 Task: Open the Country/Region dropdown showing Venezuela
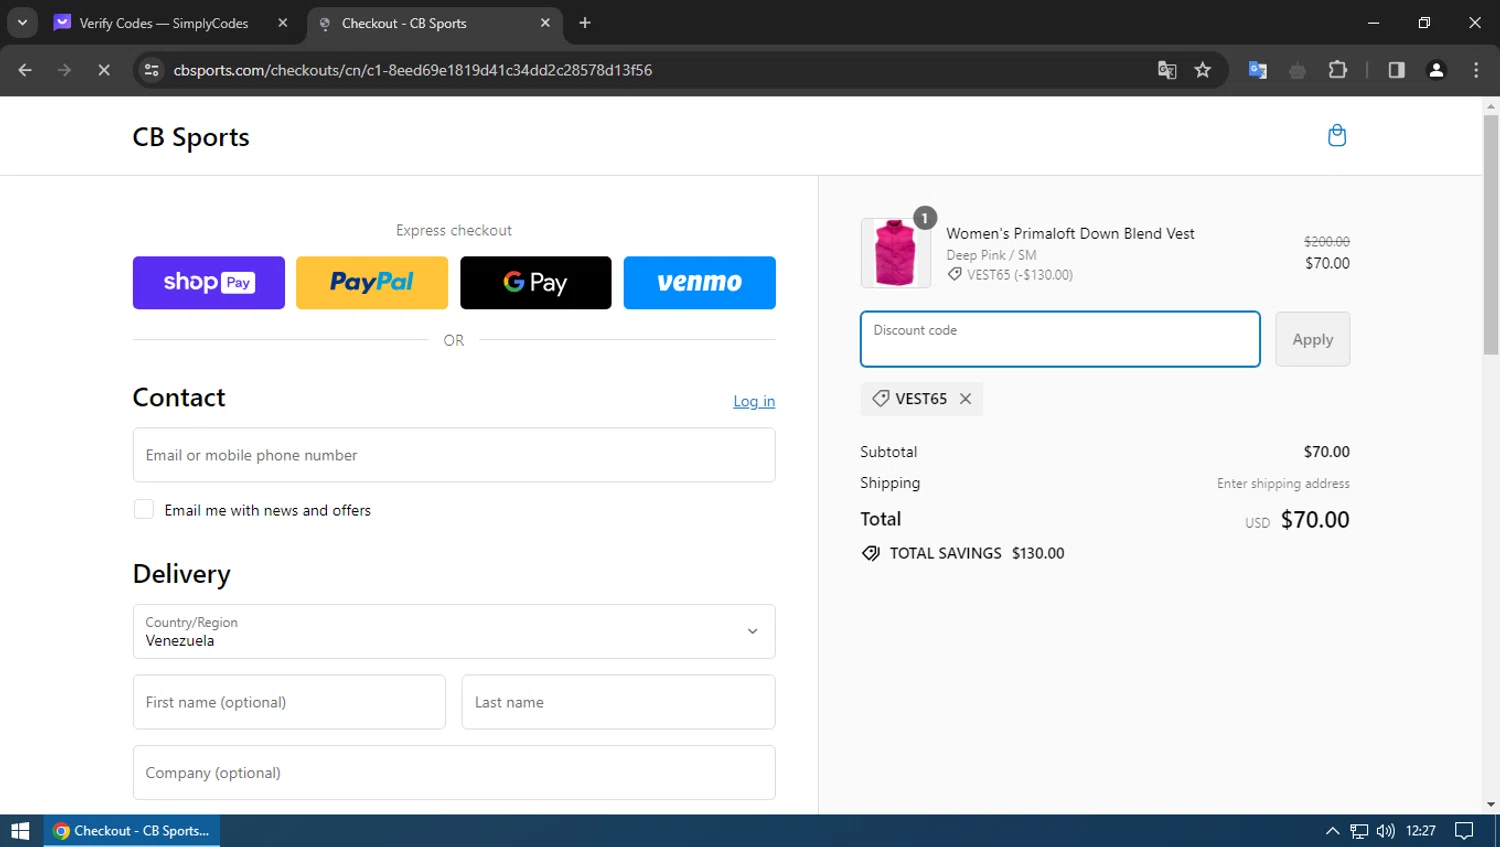(x=454, y=631)
